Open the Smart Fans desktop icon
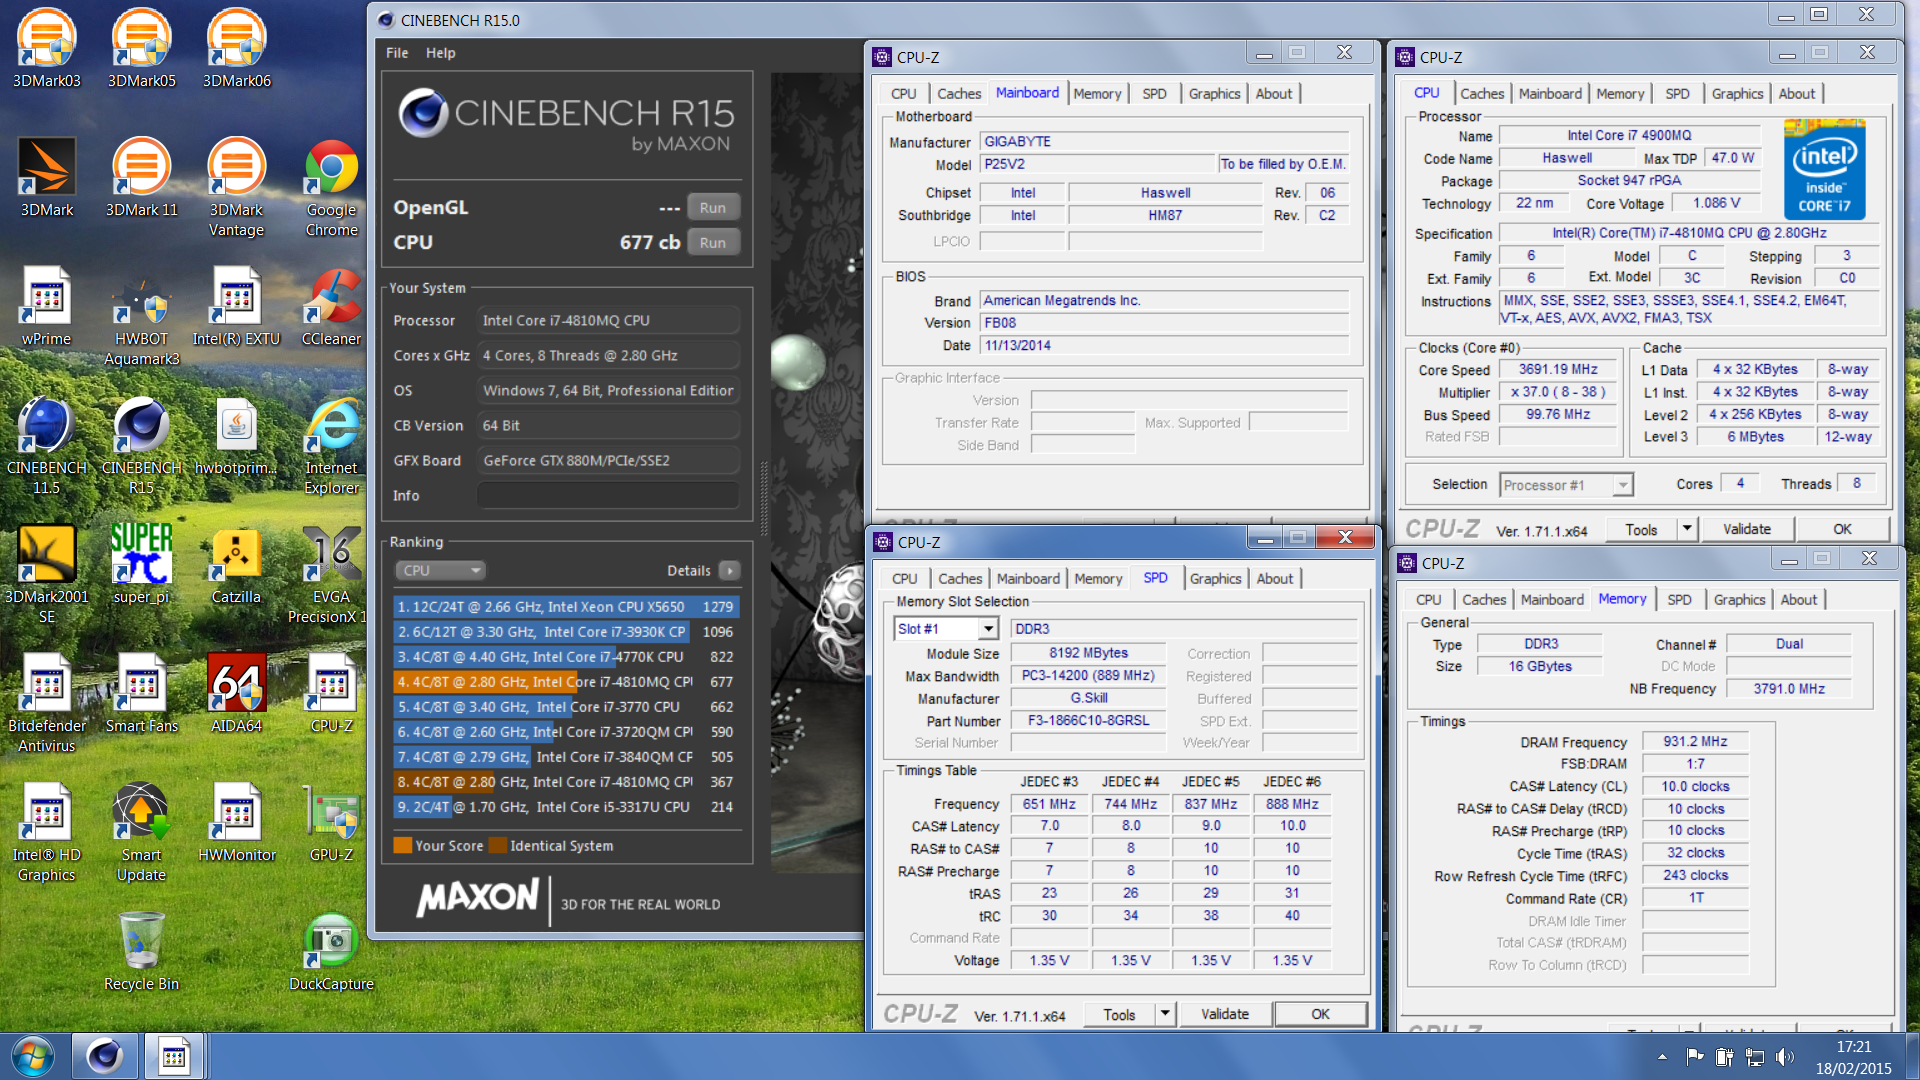 pos(141,694)
